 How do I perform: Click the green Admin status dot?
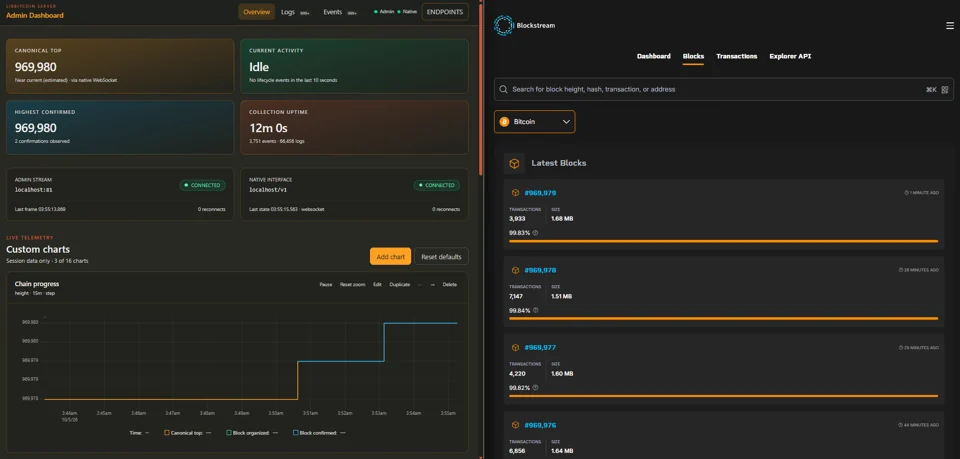(x=376, y=12)
